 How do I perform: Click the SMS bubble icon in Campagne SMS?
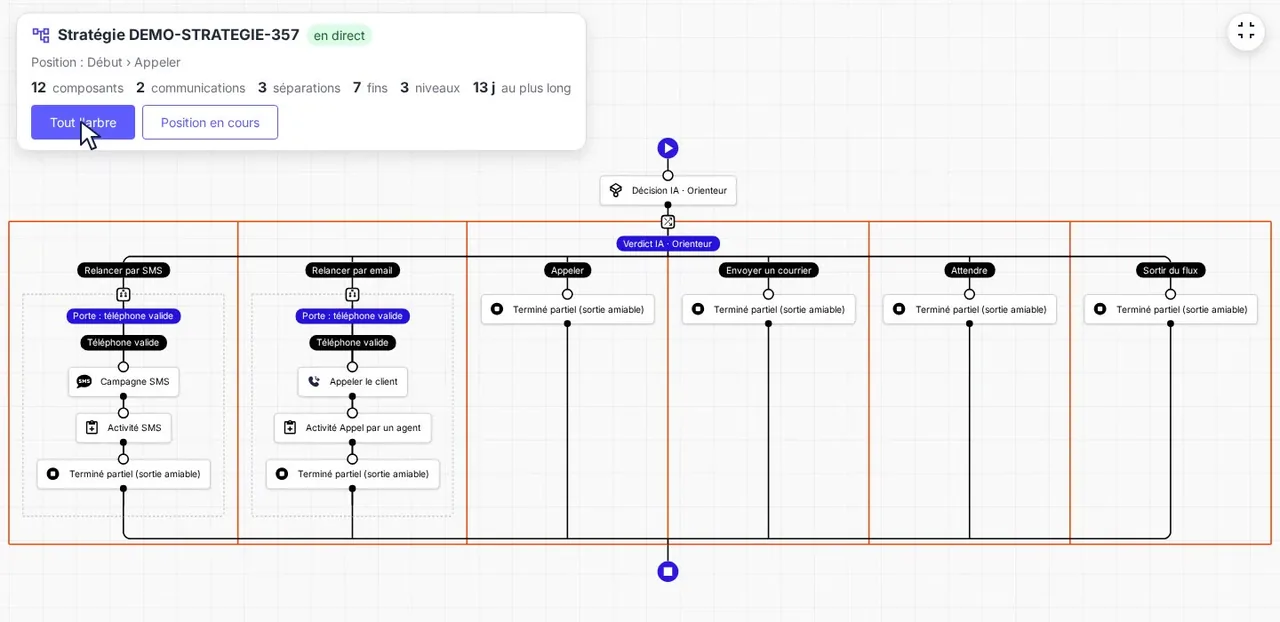coord(84,381)
